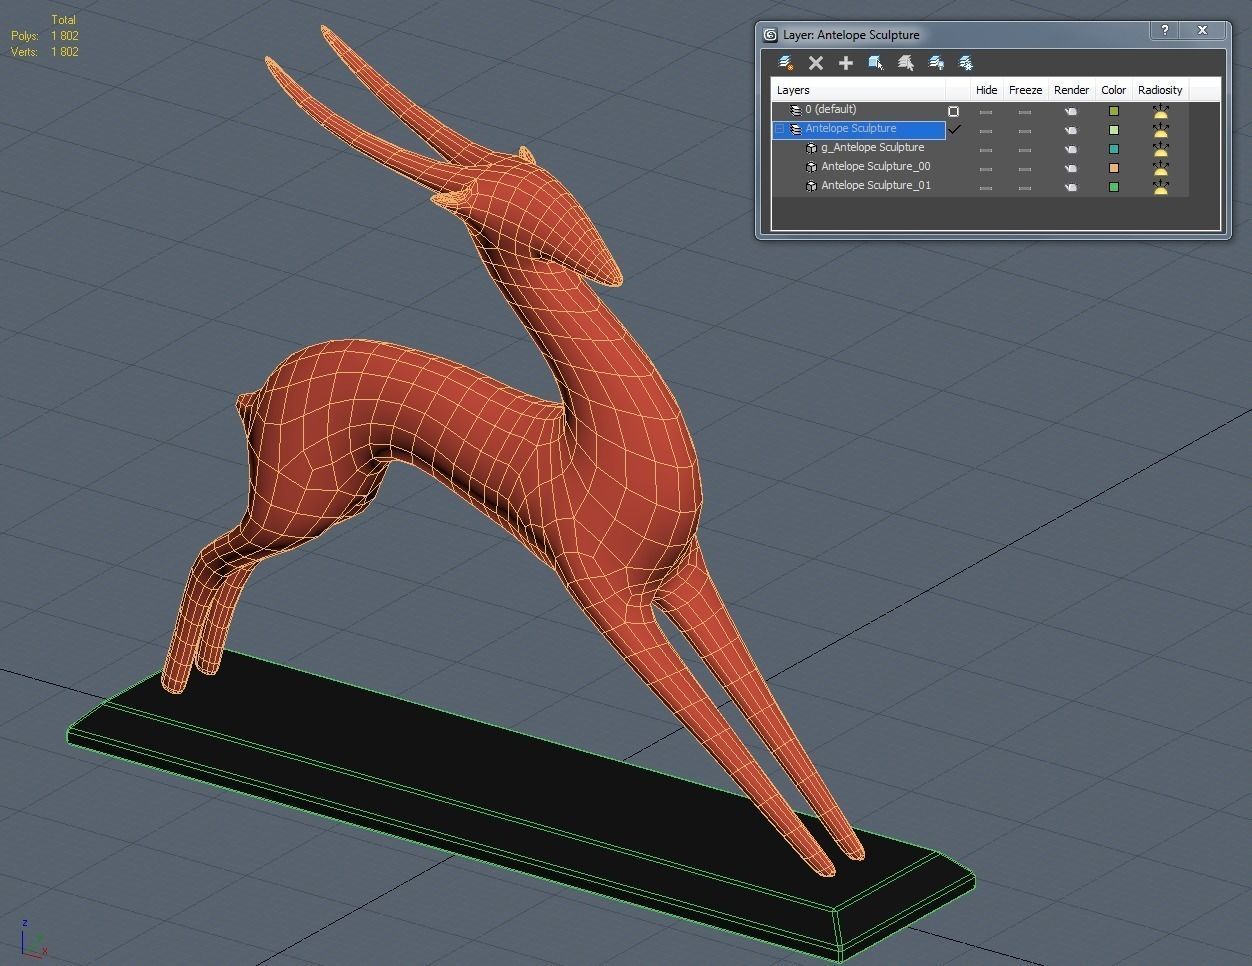Click the layer stack icon of 0 (default)
1252x966 pixels.
pos(796,110)
